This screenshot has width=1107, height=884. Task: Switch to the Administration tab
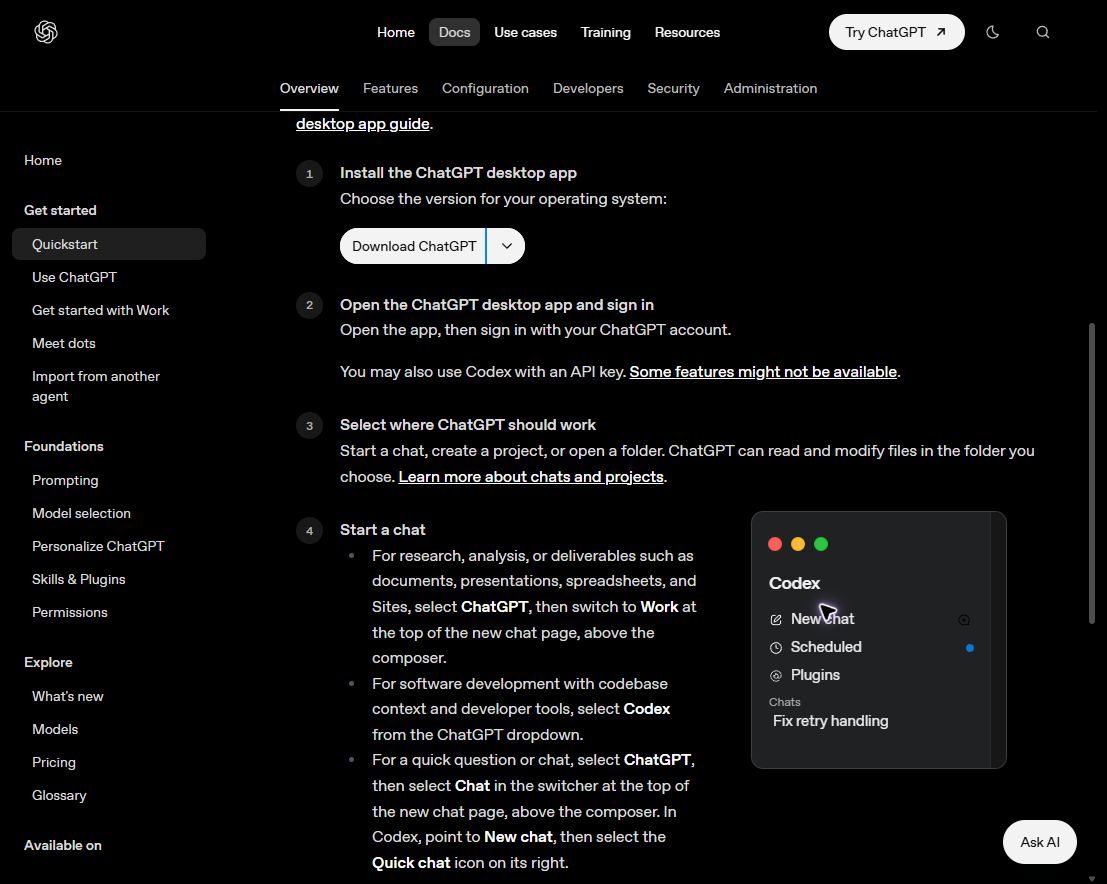point(770,88)
